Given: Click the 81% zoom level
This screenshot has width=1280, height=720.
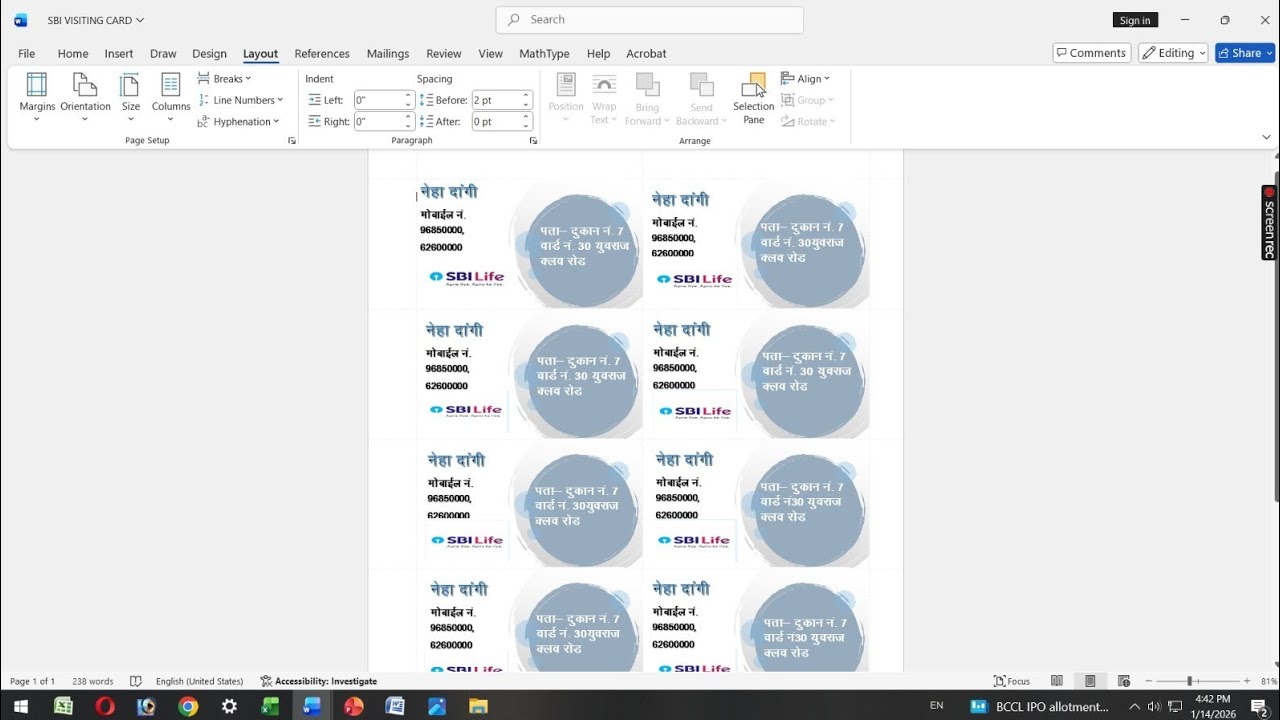Looking at the screenshot, I should pos(1267,681).
